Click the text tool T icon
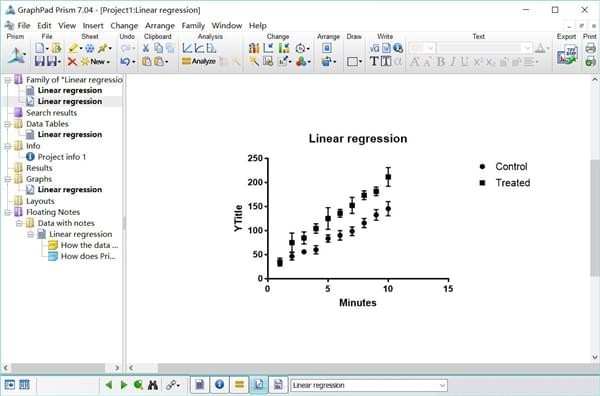This screenshot has height=396, width=600. click(x=374, y=61)
